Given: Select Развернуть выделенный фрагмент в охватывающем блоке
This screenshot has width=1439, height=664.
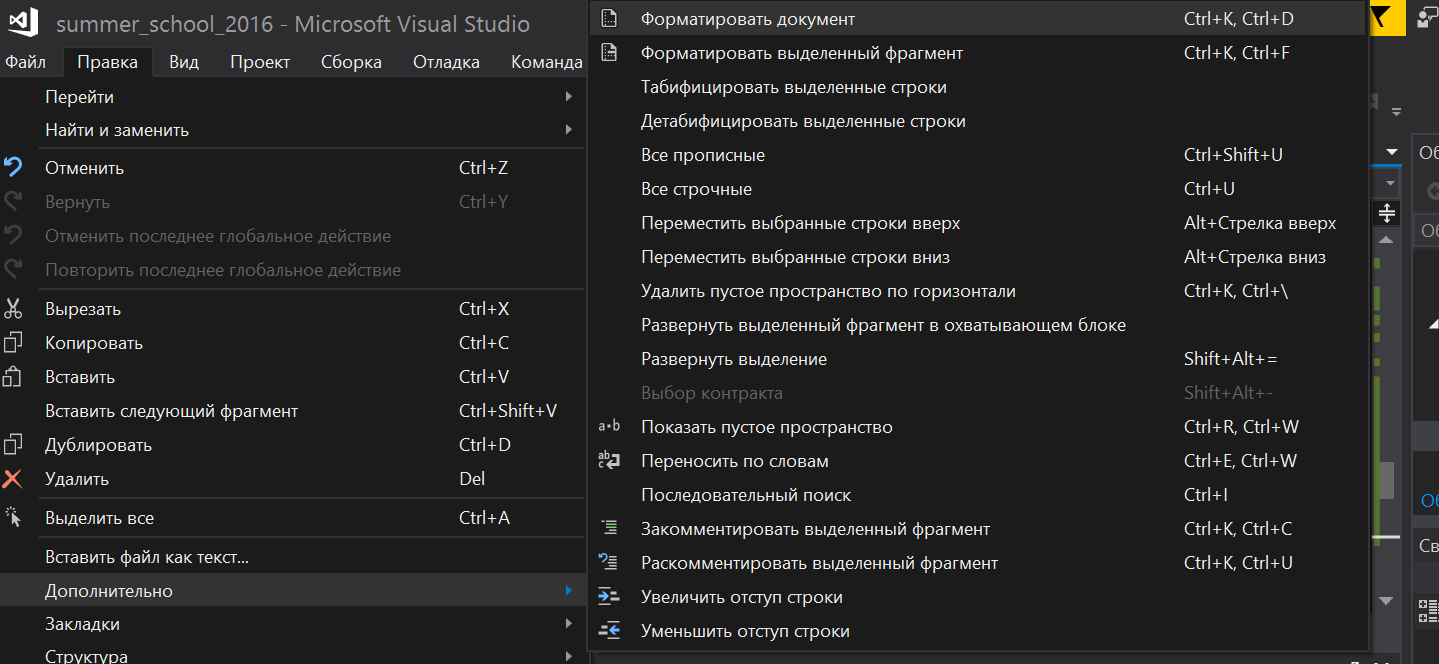Looking at the screenshot, I should (x=977, y=325).
